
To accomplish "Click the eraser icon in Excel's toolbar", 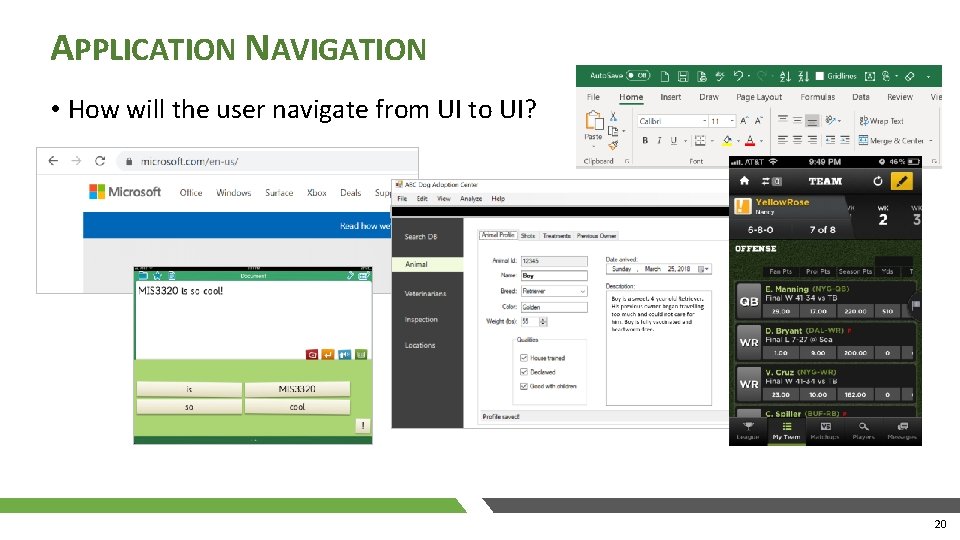I will tap(910, 77).
